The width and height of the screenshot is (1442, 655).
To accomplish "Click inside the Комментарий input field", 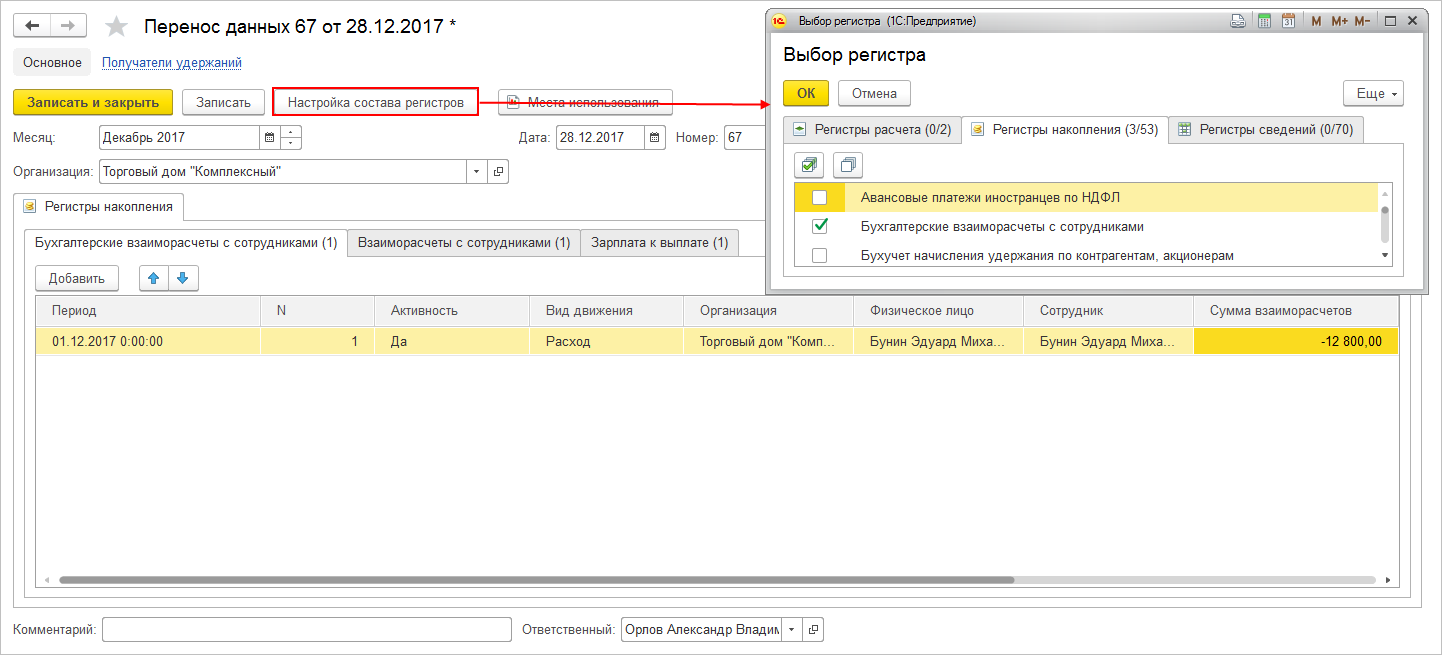I will (x=305, y=629).
